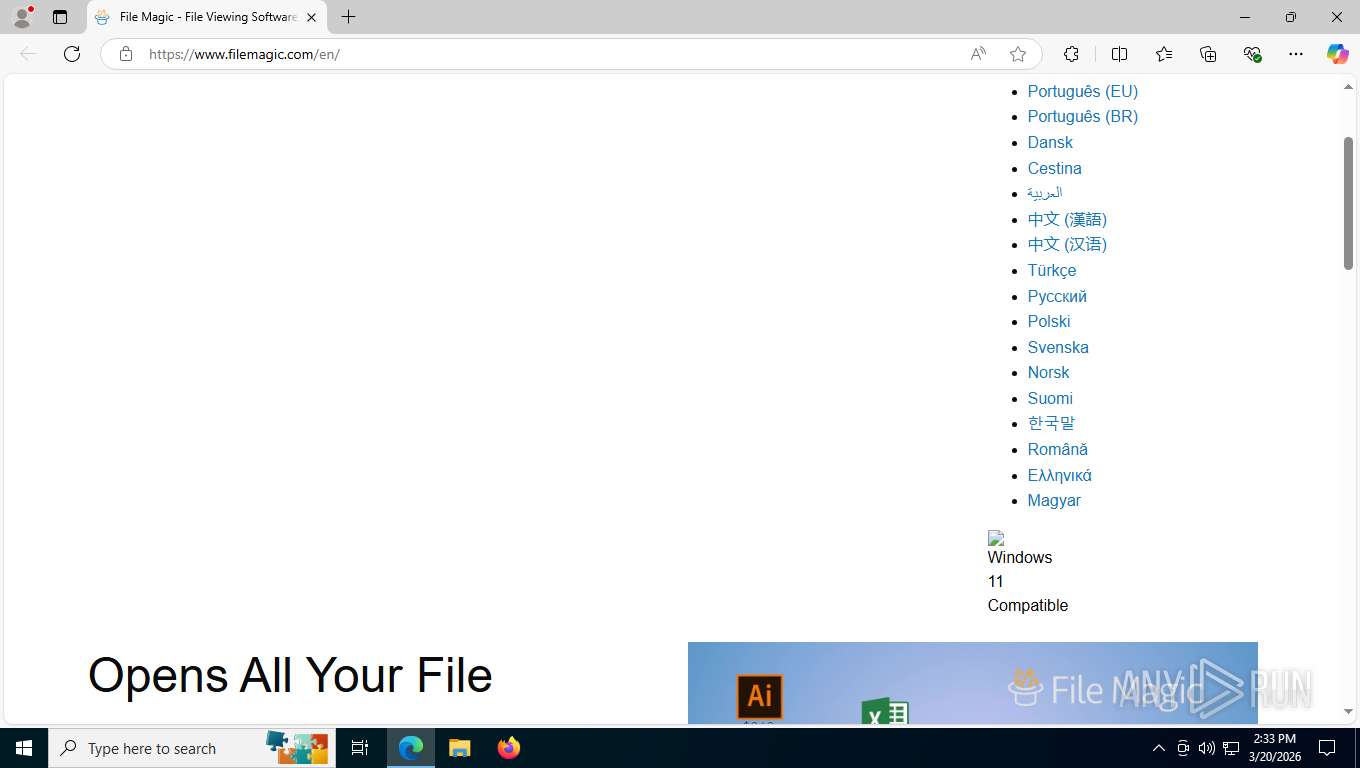Open the Windows Start menu
This screenshot has height=768, width=1360.
[24, 748]
